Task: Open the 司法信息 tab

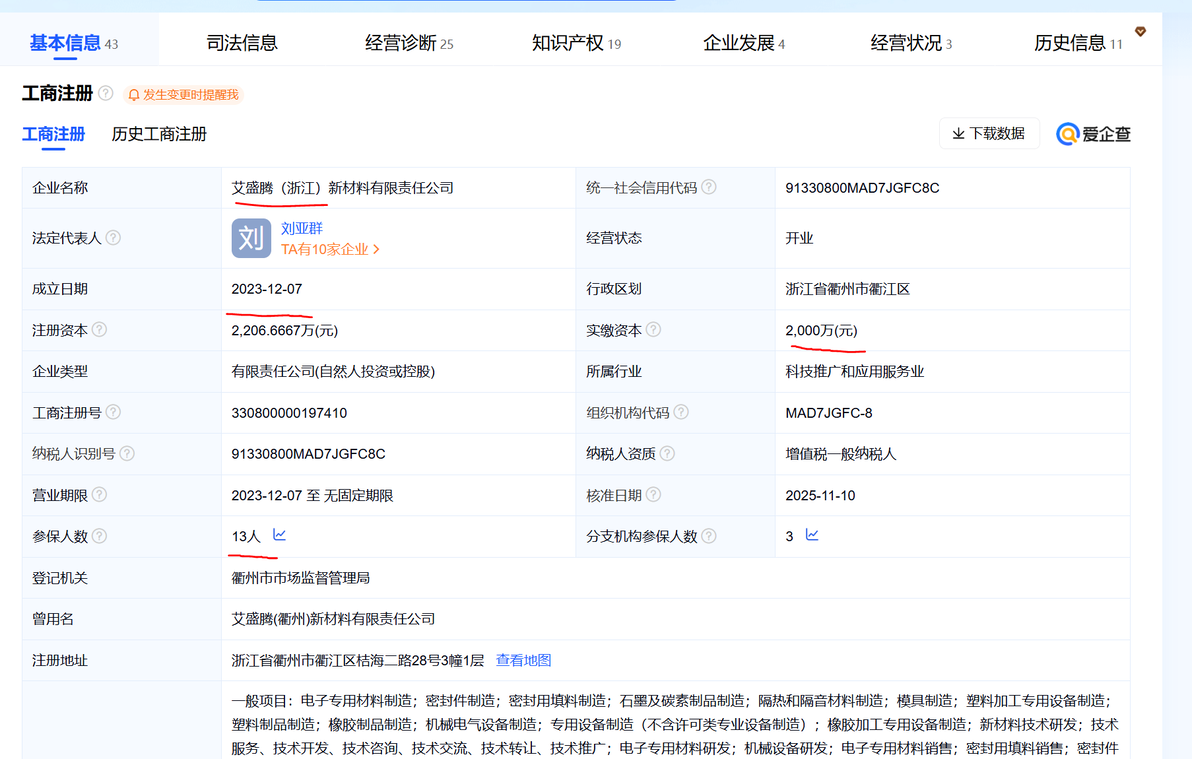Action: point(242,43)
